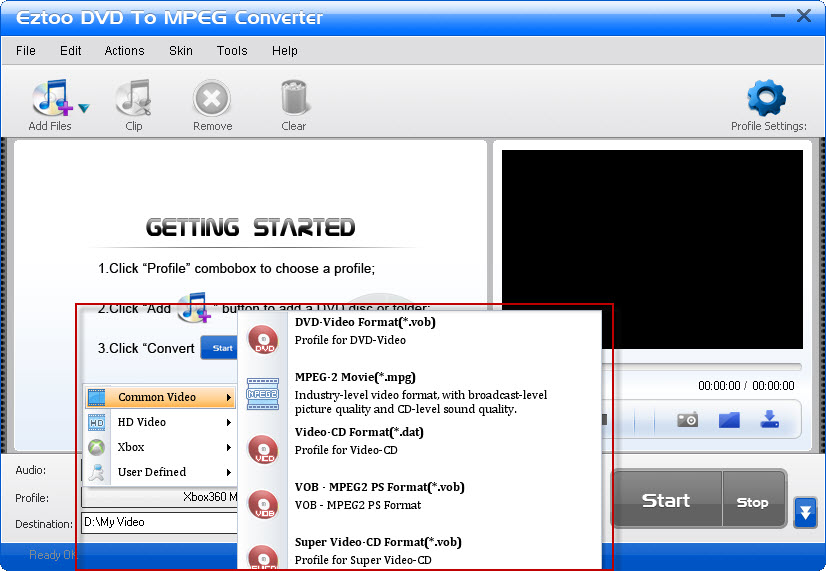Choose MPEG-2 Movie(*.mpg) profile

[420, 393]
